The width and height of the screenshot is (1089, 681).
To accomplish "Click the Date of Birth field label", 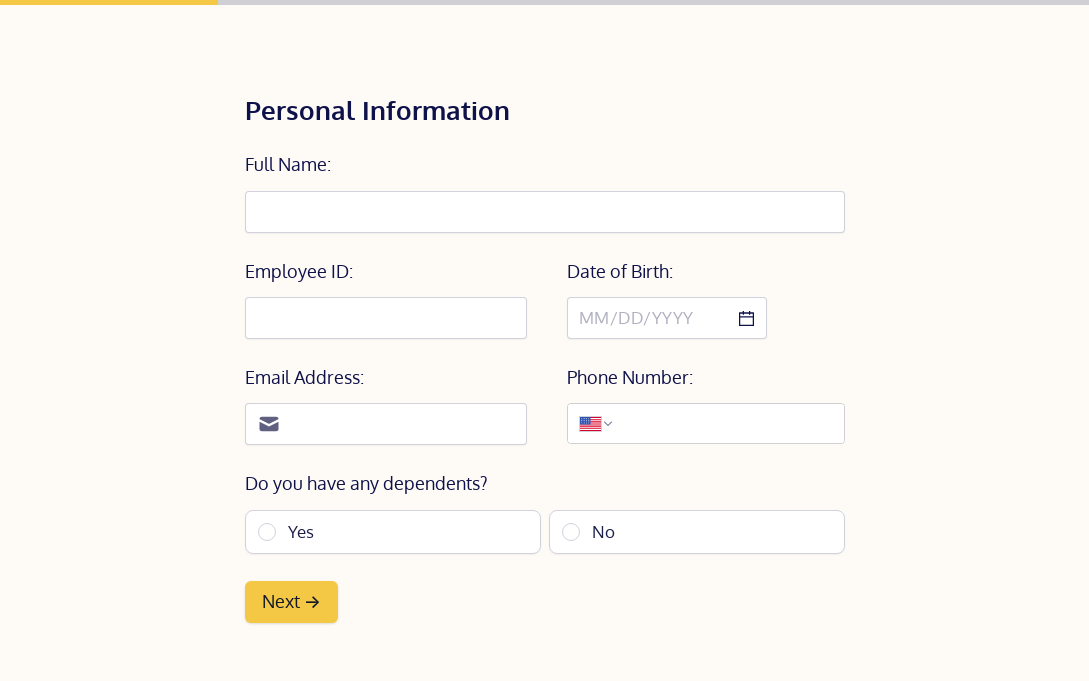I will [x=619, y=271].
